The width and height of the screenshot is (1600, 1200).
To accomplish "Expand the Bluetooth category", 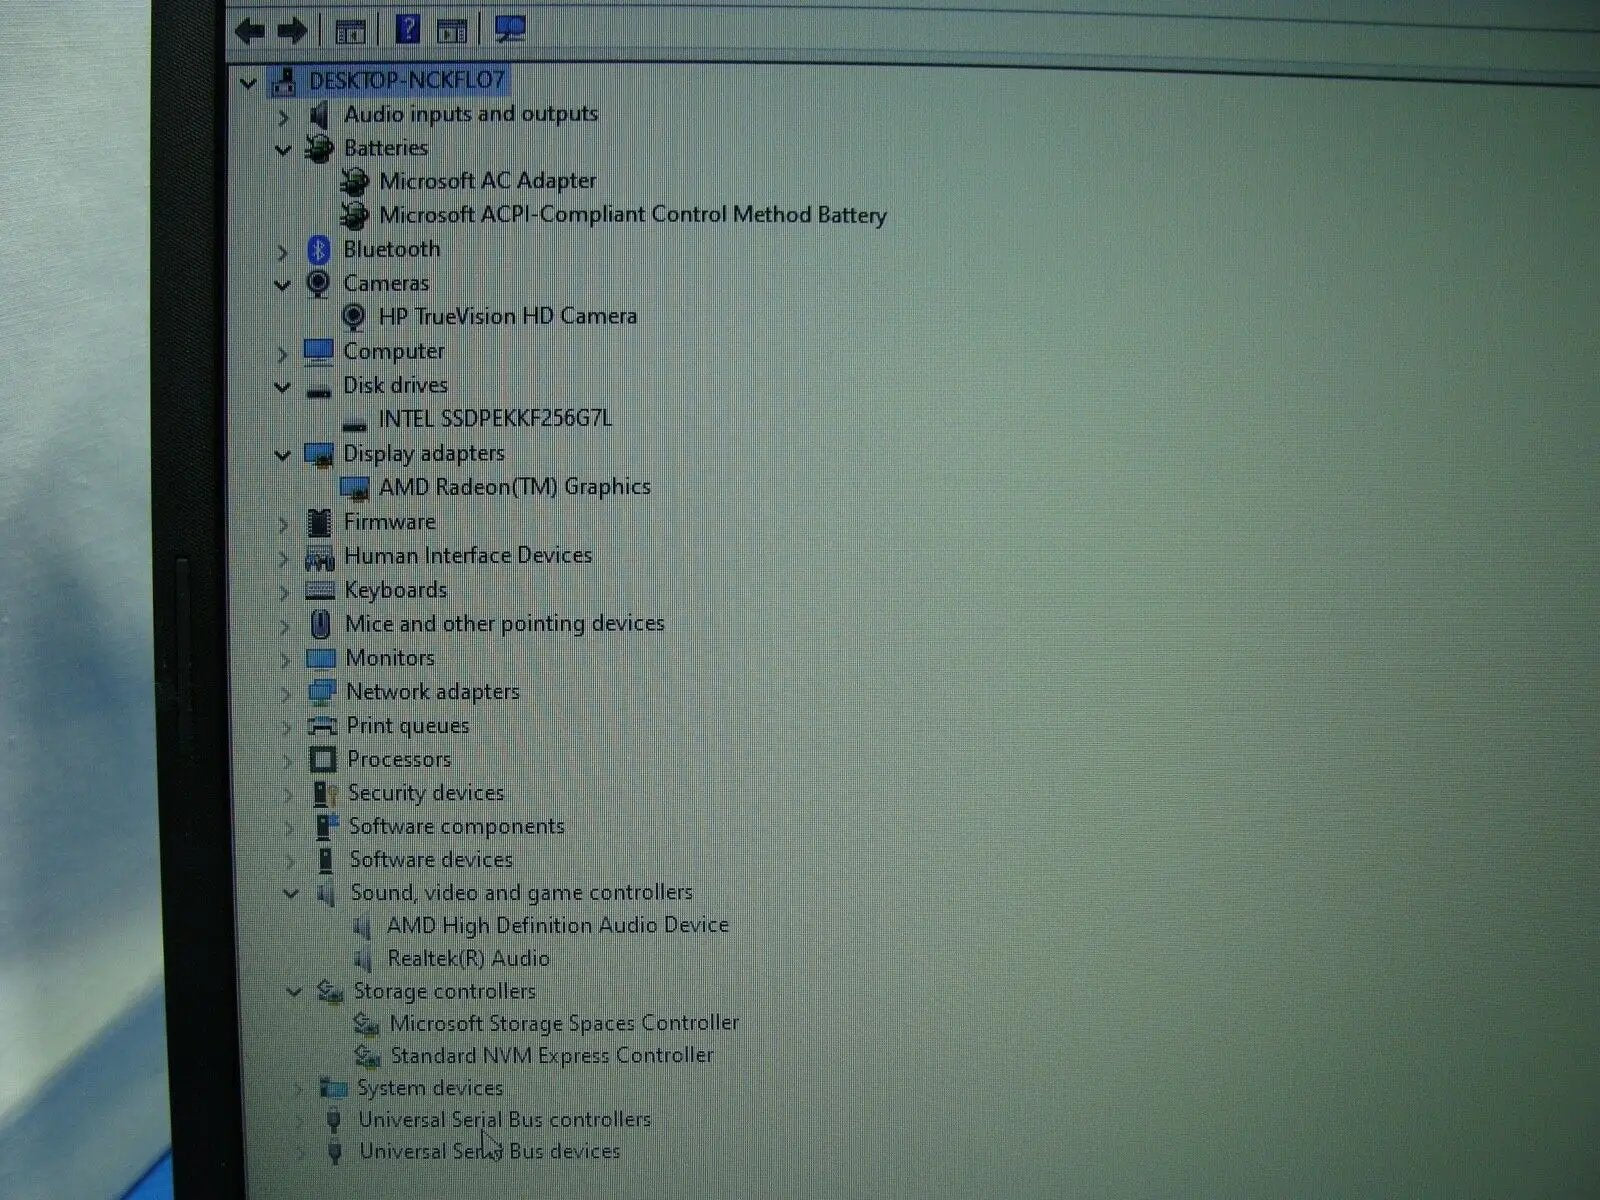I will pyautogui.click(x=283, y=251).
